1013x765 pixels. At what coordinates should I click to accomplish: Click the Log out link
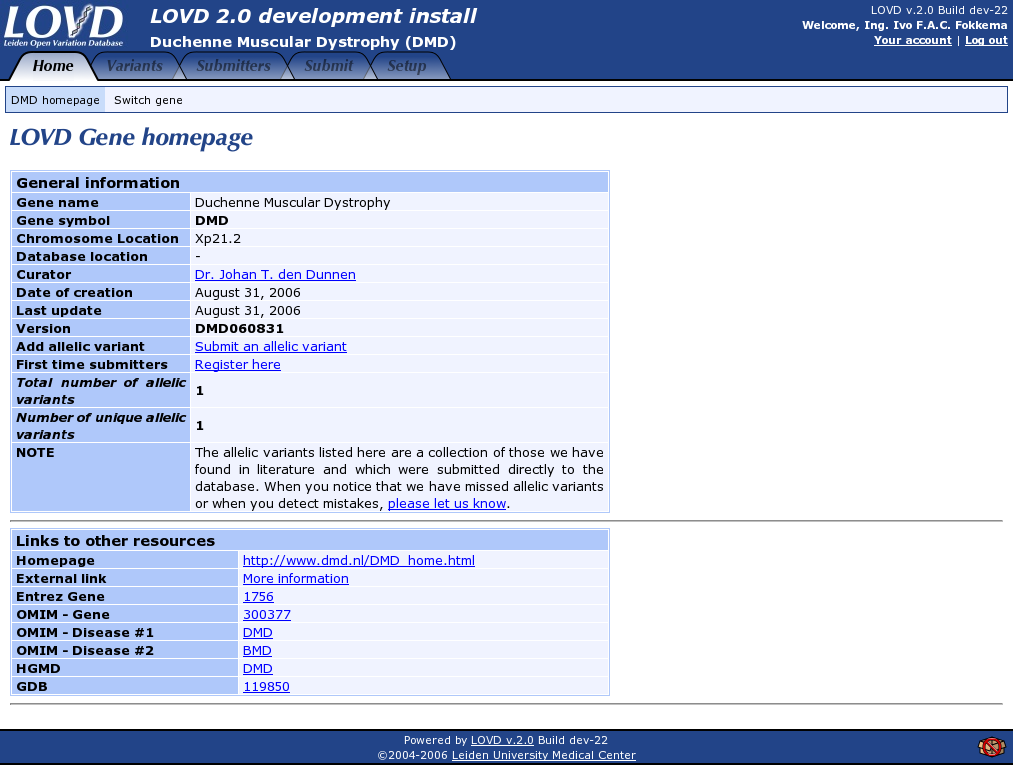(986, 40)
